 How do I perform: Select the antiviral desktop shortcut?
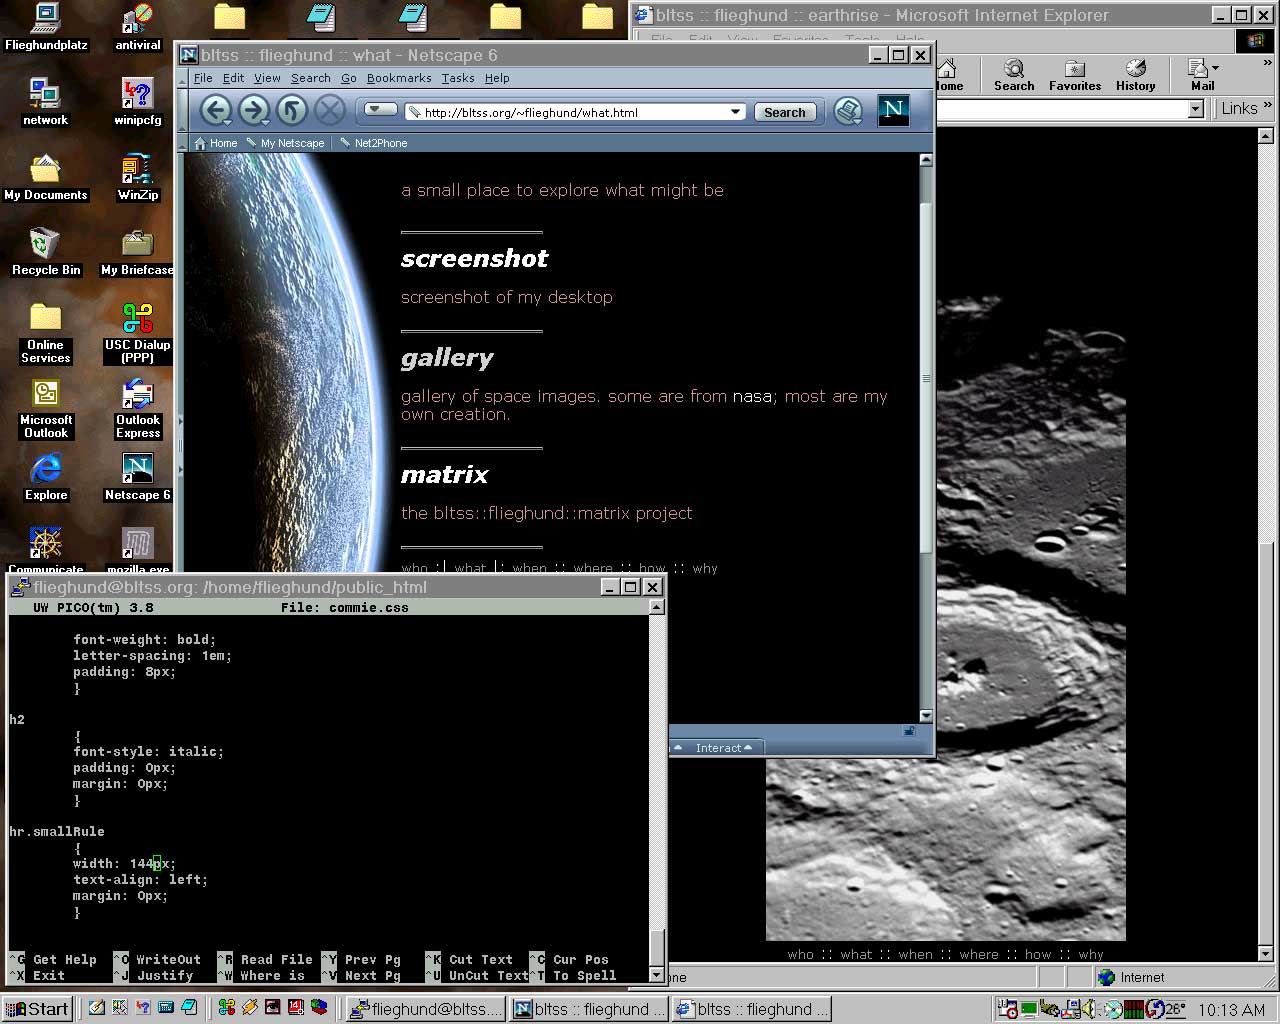(x=138, y=27)
